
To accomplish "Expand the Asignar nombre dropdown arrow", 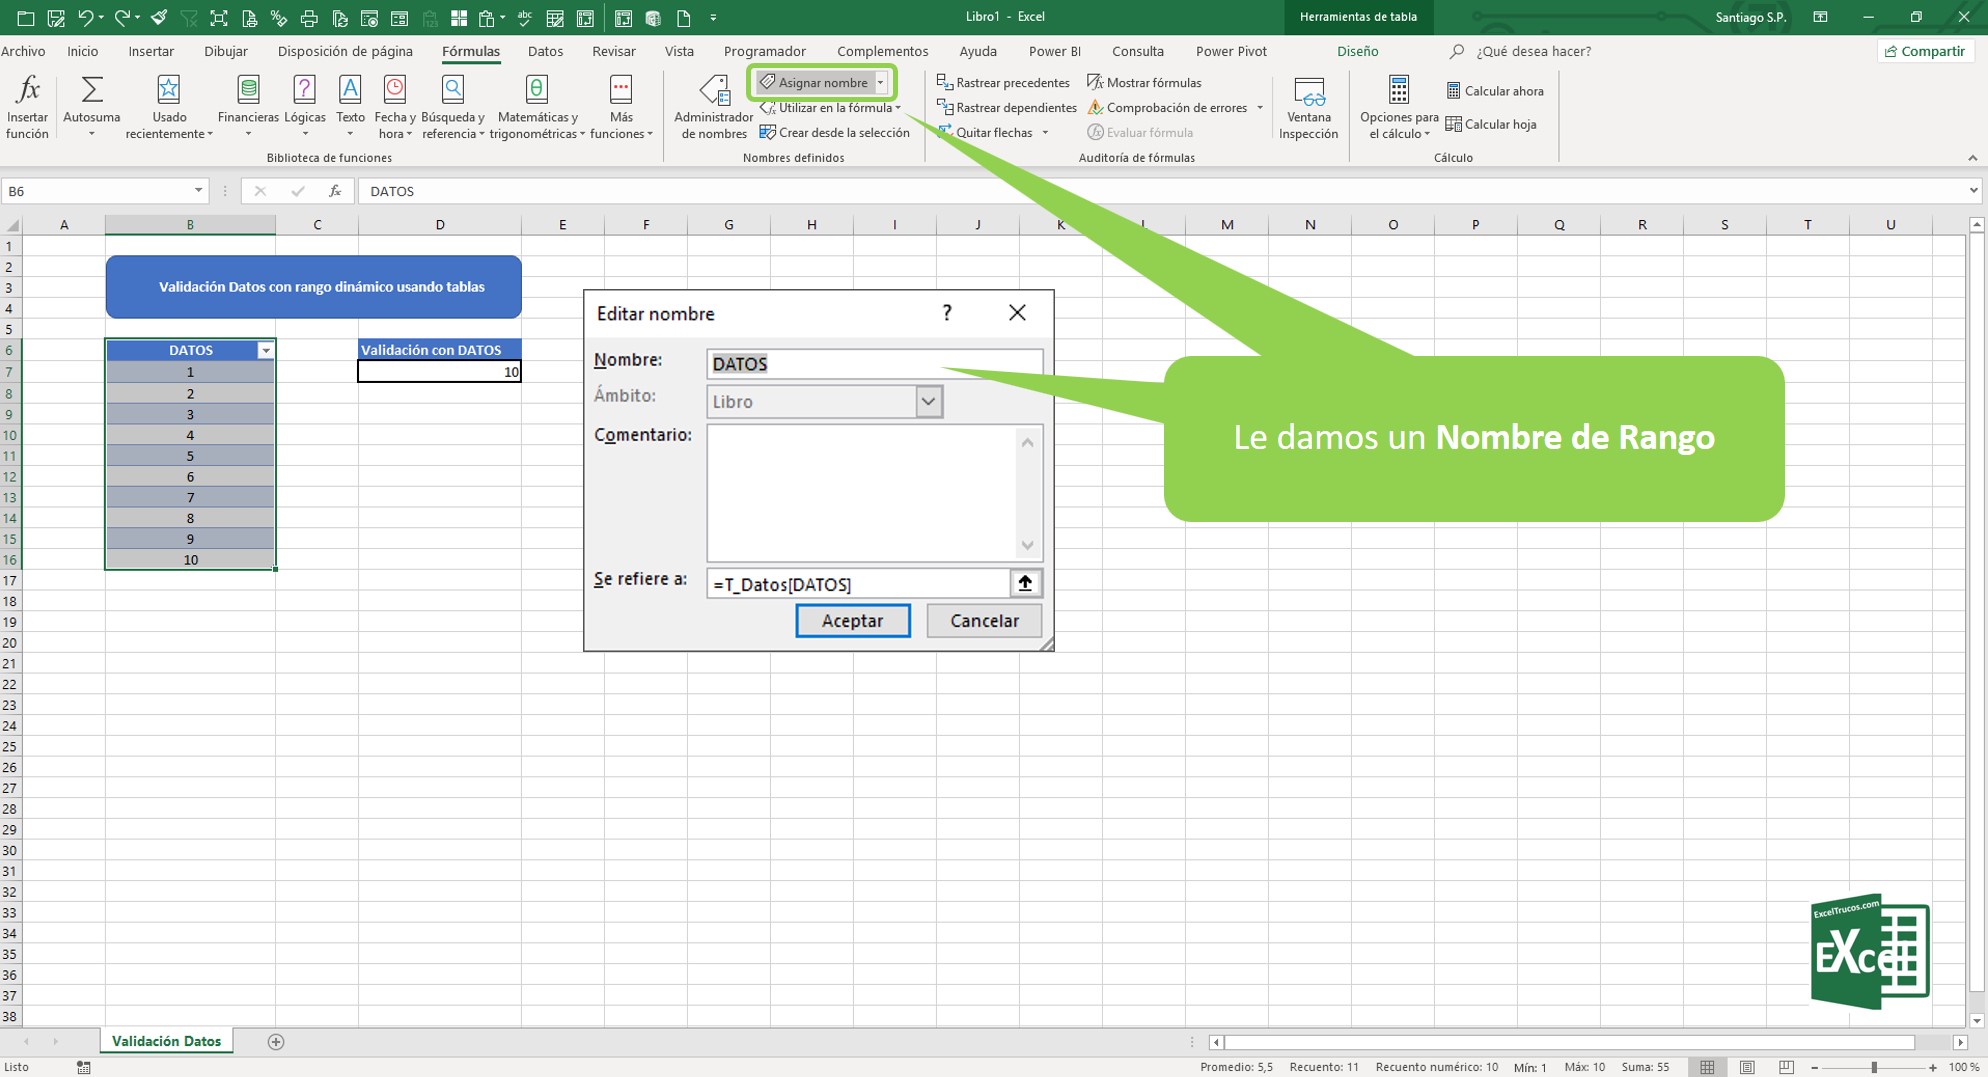I will [x=877, y=82].
